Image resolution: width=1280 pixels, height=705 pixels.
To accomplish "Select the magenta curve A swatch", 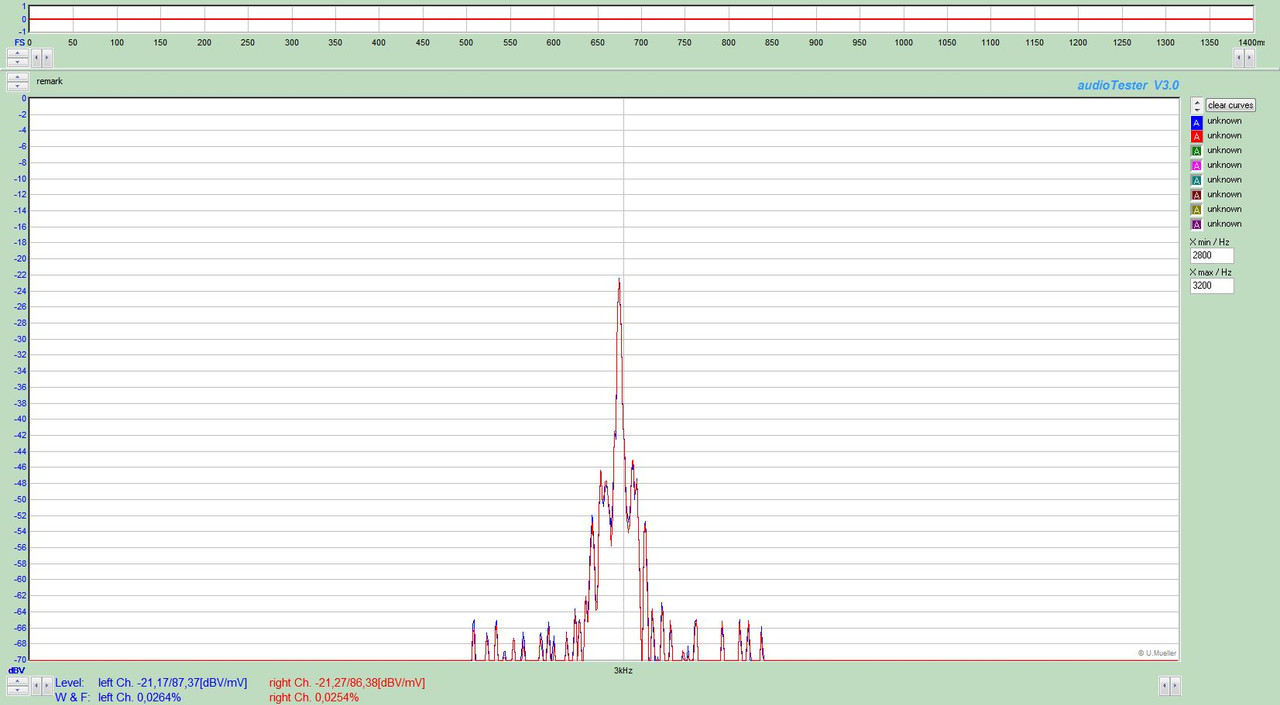I will (1196, 166).
